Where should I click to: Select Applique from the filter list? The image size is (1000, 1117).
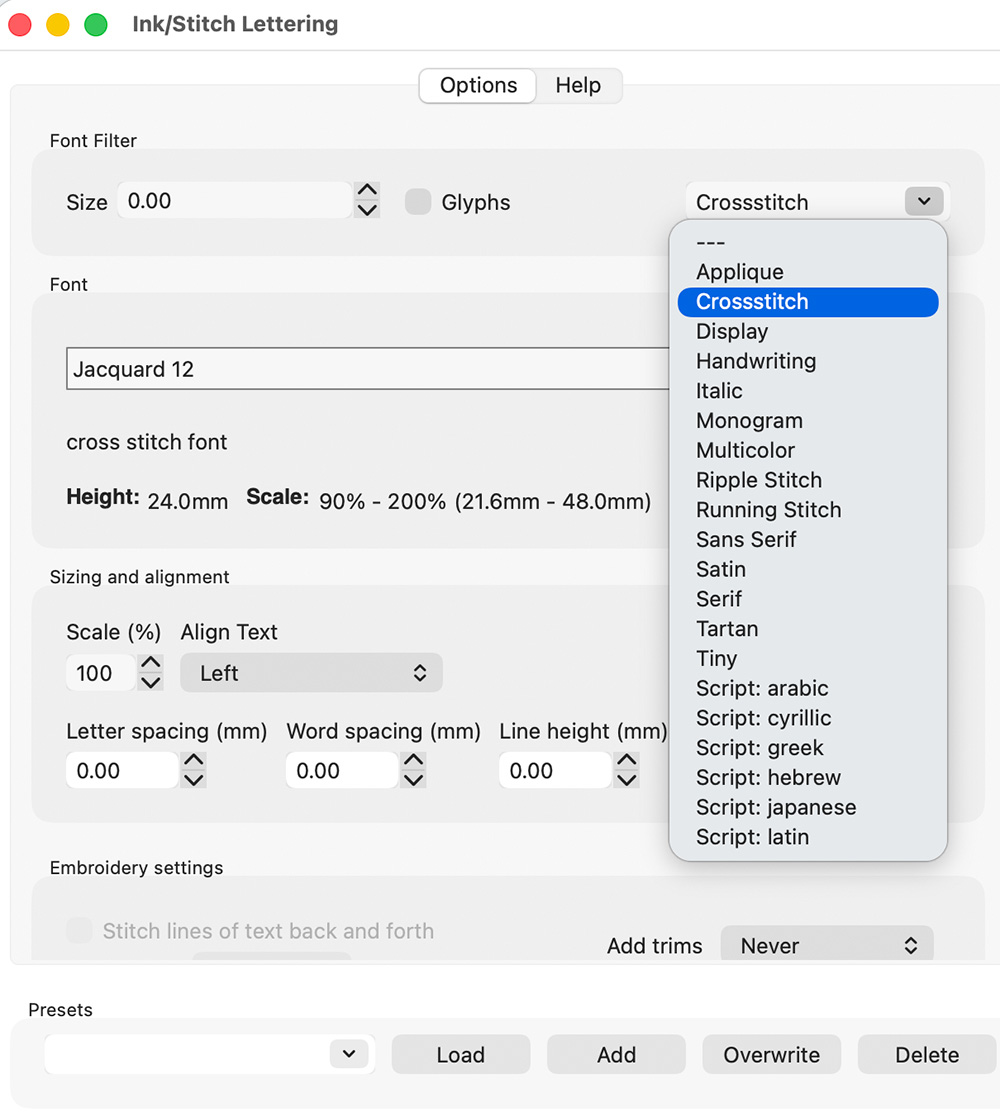[808, 271]
